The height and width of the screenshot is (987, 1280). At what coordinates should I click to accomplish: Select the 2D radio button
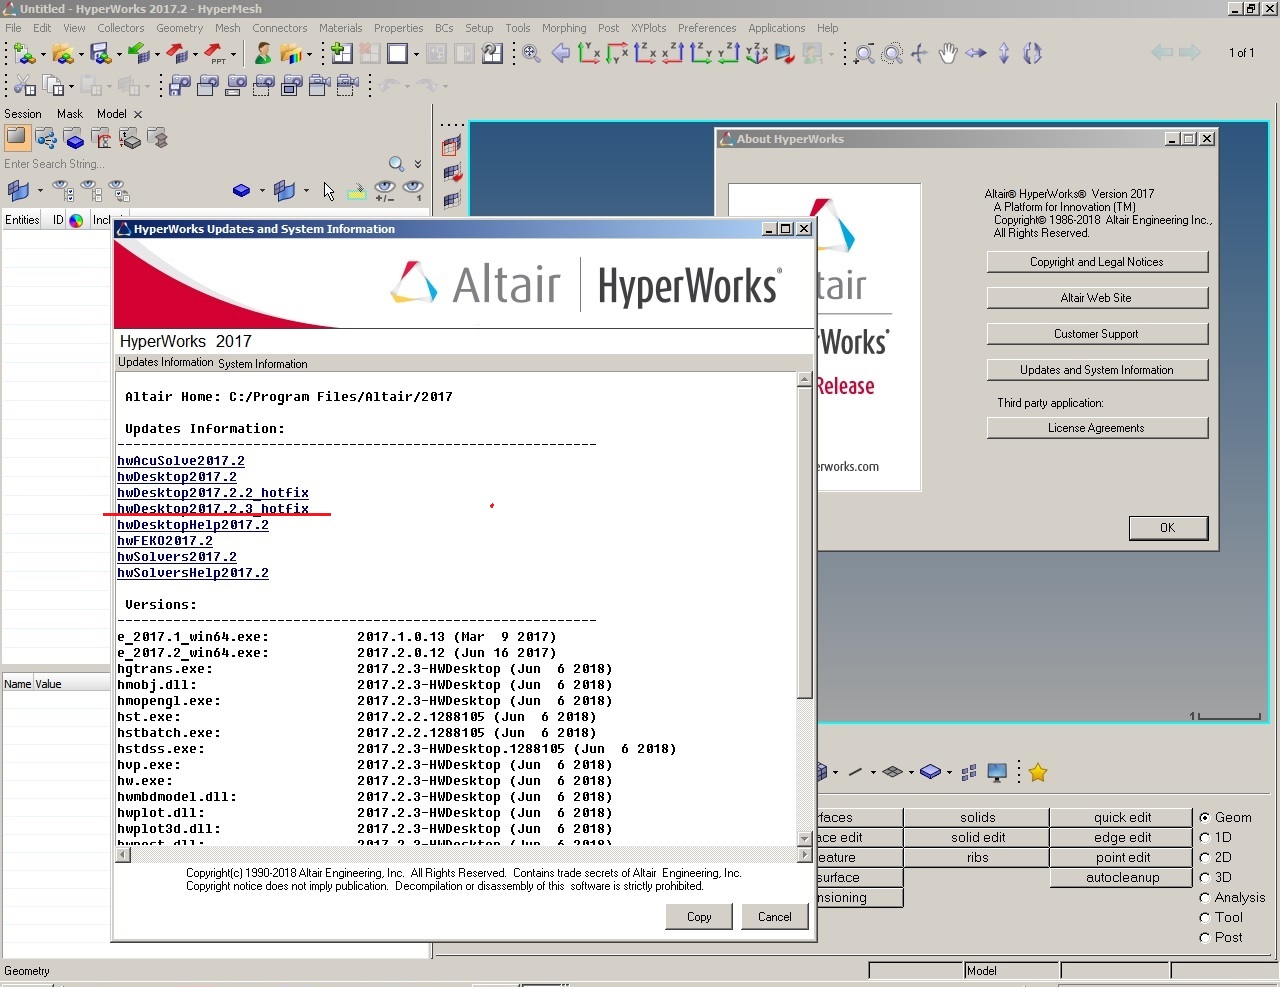1205,857
